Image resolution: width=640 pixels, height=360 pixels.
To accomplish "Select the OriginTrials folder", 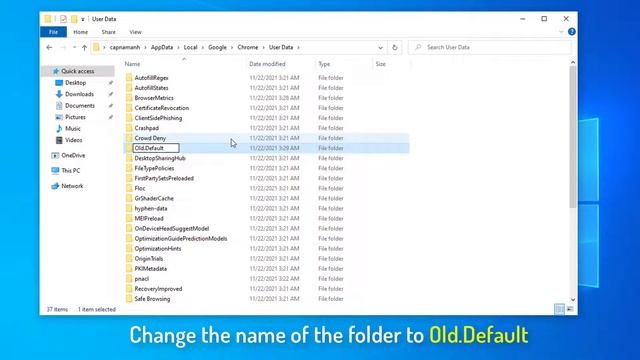I will (x=149, y=258).
